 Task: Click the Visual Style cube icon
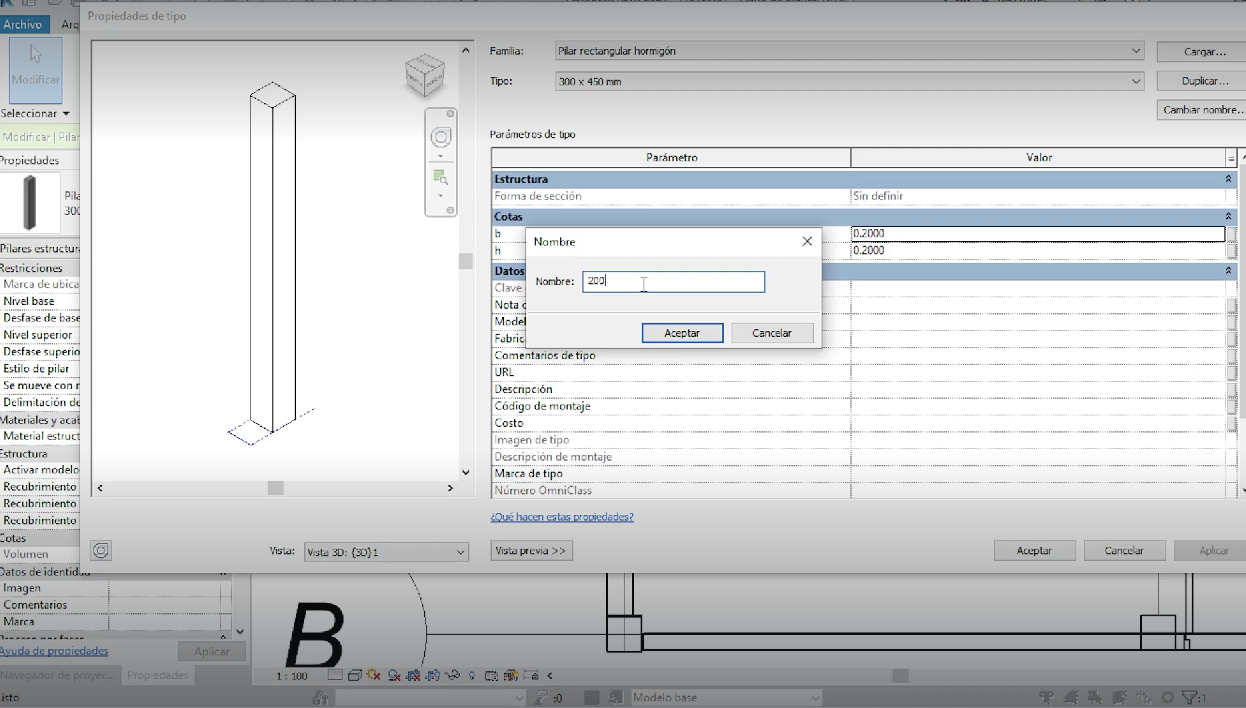pyautogui.click(x=354, y=676)
